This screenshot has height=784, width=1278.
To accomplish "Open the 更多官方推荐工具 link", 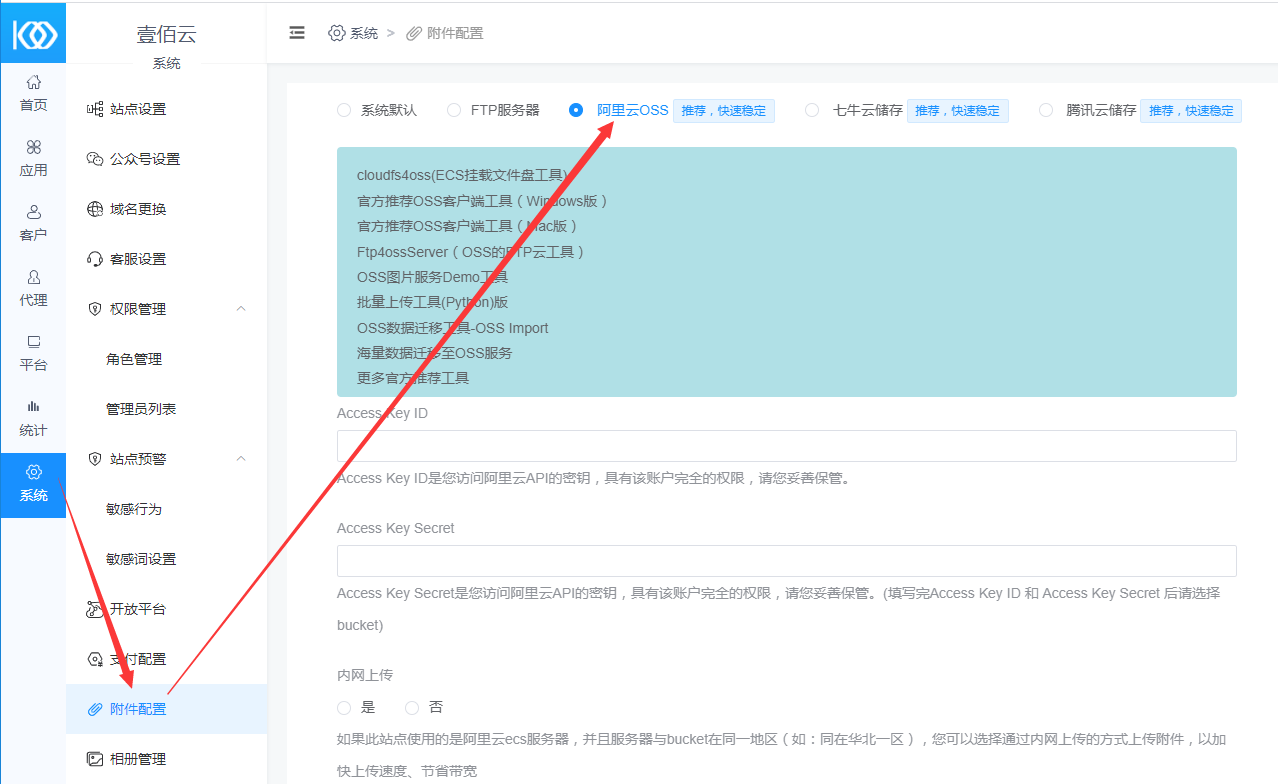I will point(413,378).
